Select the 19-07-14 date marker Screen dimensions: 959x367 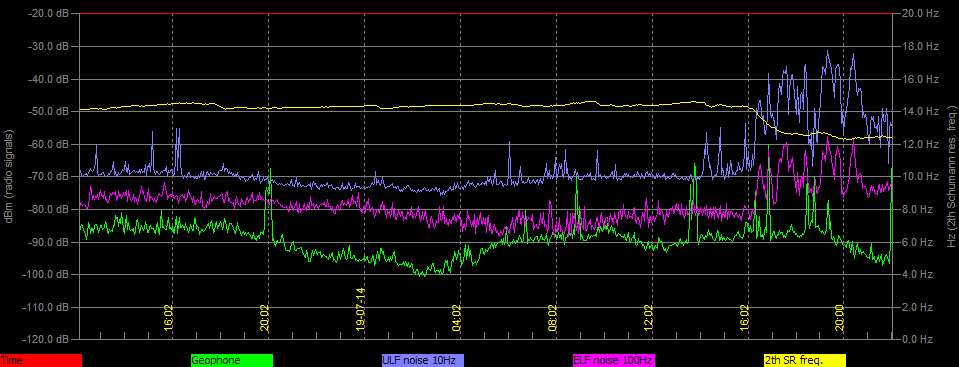(x=361, y=310)
